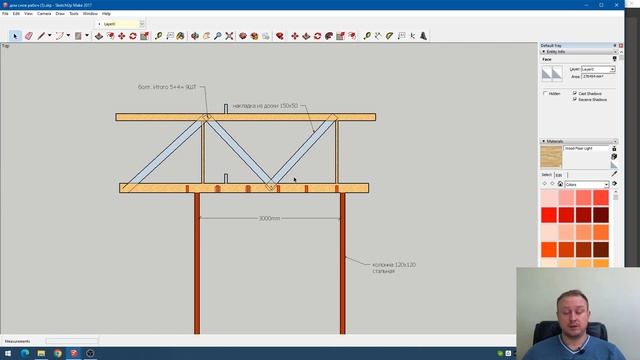The width and height of the screenshot is (640, 360).
Task: Click the 3000mm dimension label
Action: point(269,218)
